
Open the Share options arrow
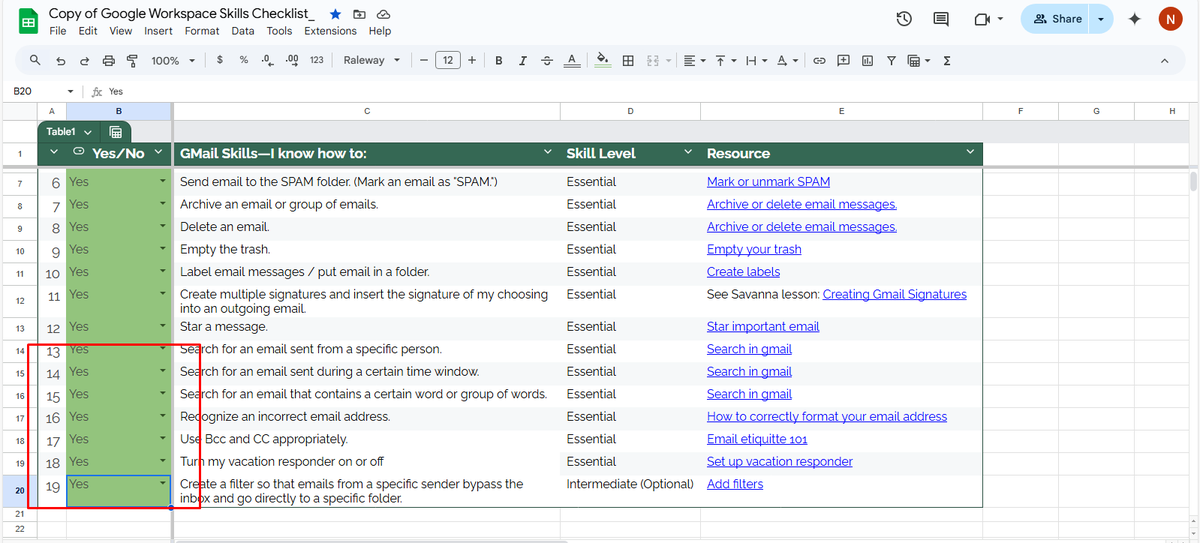pos(1101,19)
